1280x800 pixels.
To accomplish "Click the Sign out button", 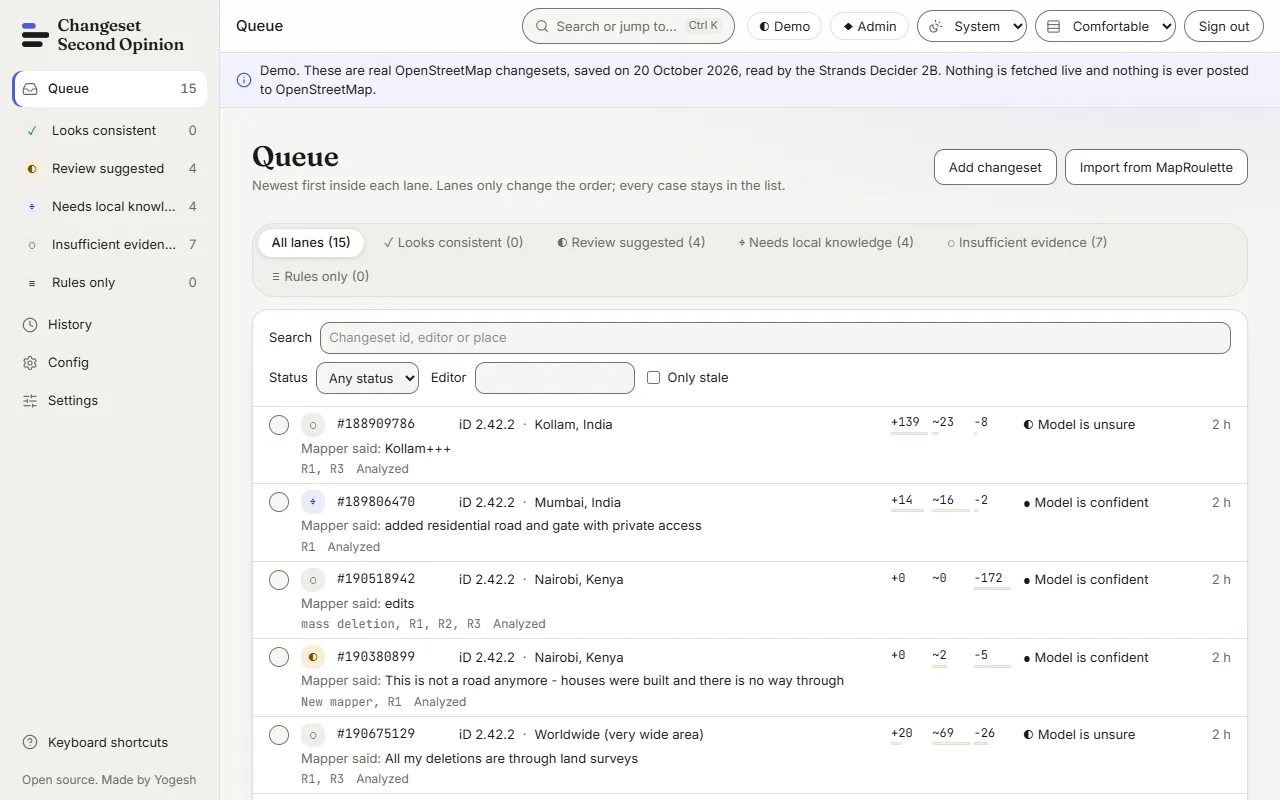I will click(1224, 26).
